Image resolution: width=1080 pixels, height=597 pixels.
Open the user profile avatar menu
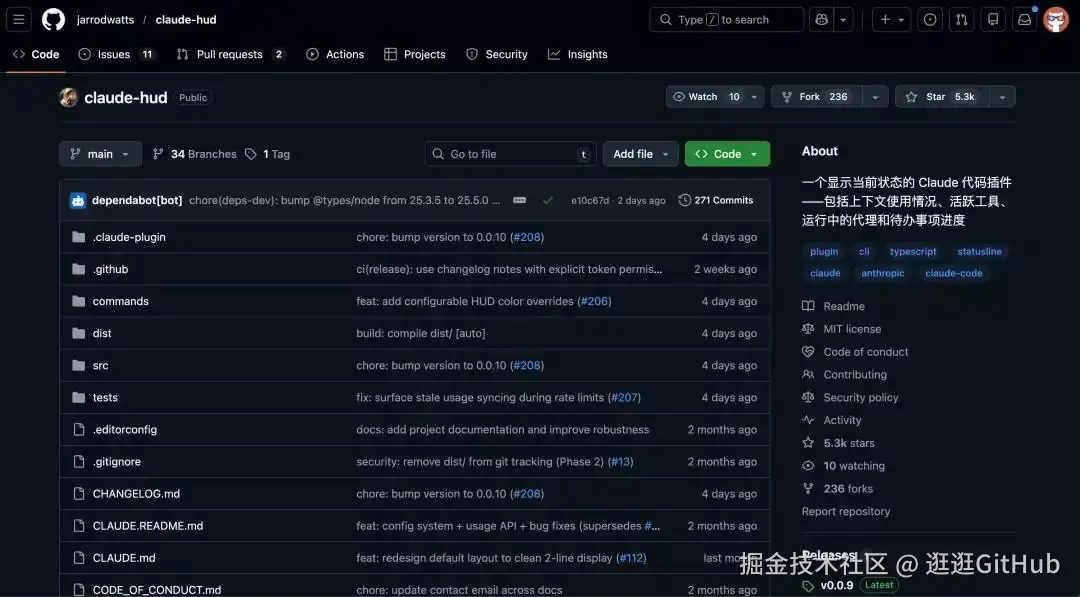point(1056,19)
